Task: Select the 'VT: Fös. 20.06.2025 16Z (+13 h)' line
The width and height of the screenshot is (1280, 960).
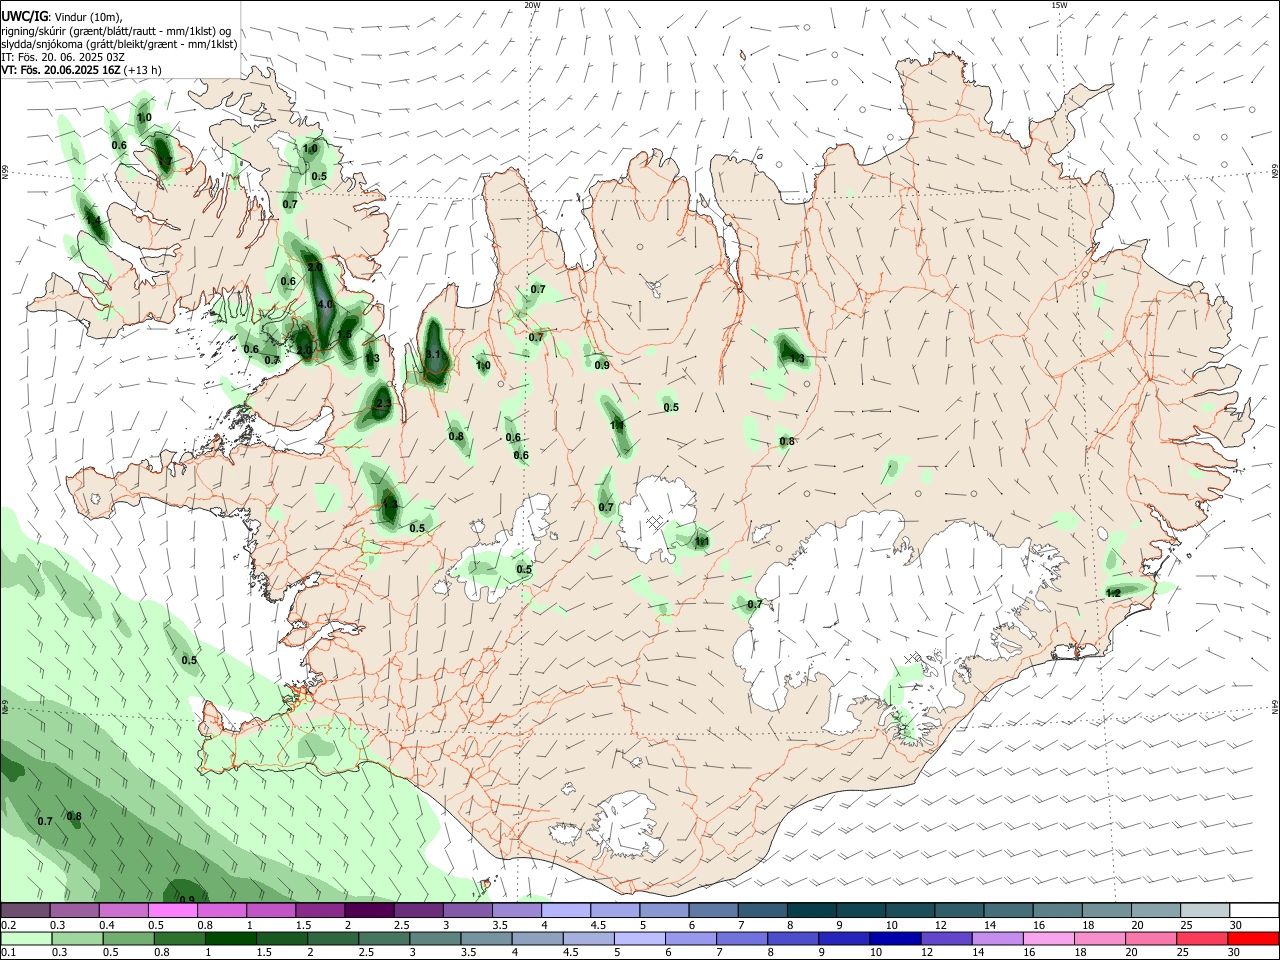Action: coord(80,70)
